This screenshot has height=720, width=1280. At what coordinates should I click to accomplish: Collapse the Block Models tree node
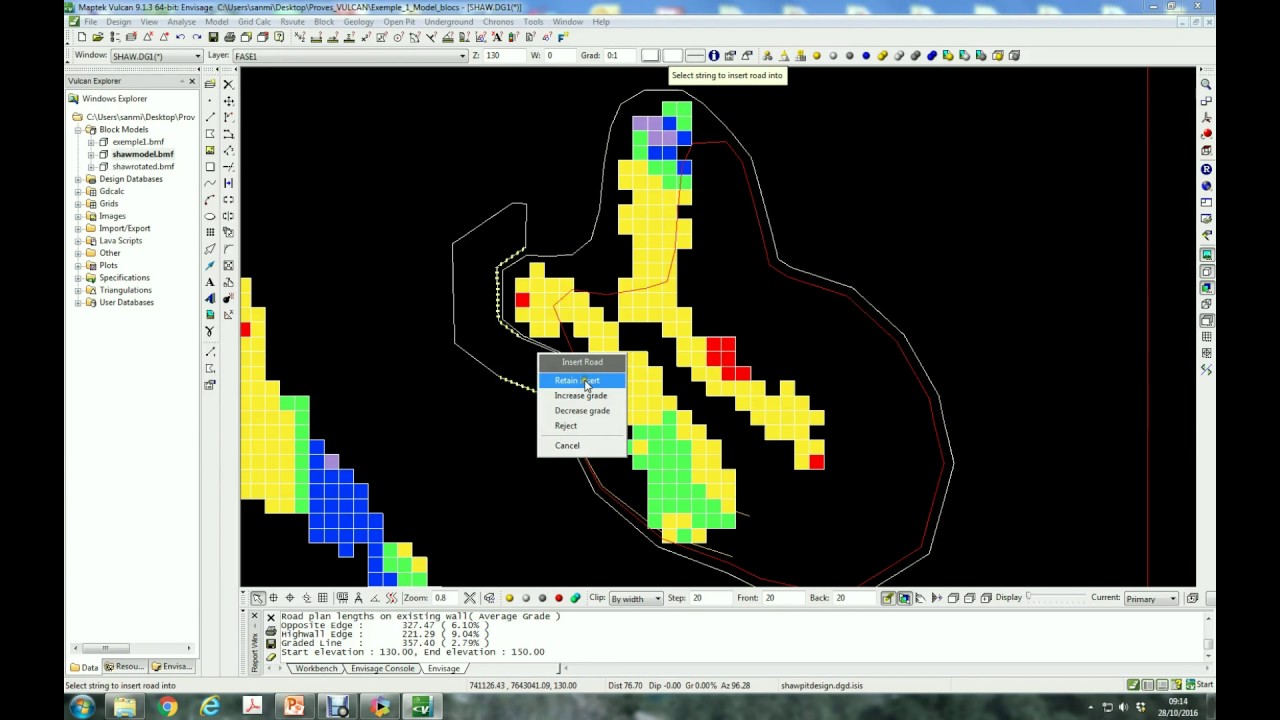tap(78, 130)
